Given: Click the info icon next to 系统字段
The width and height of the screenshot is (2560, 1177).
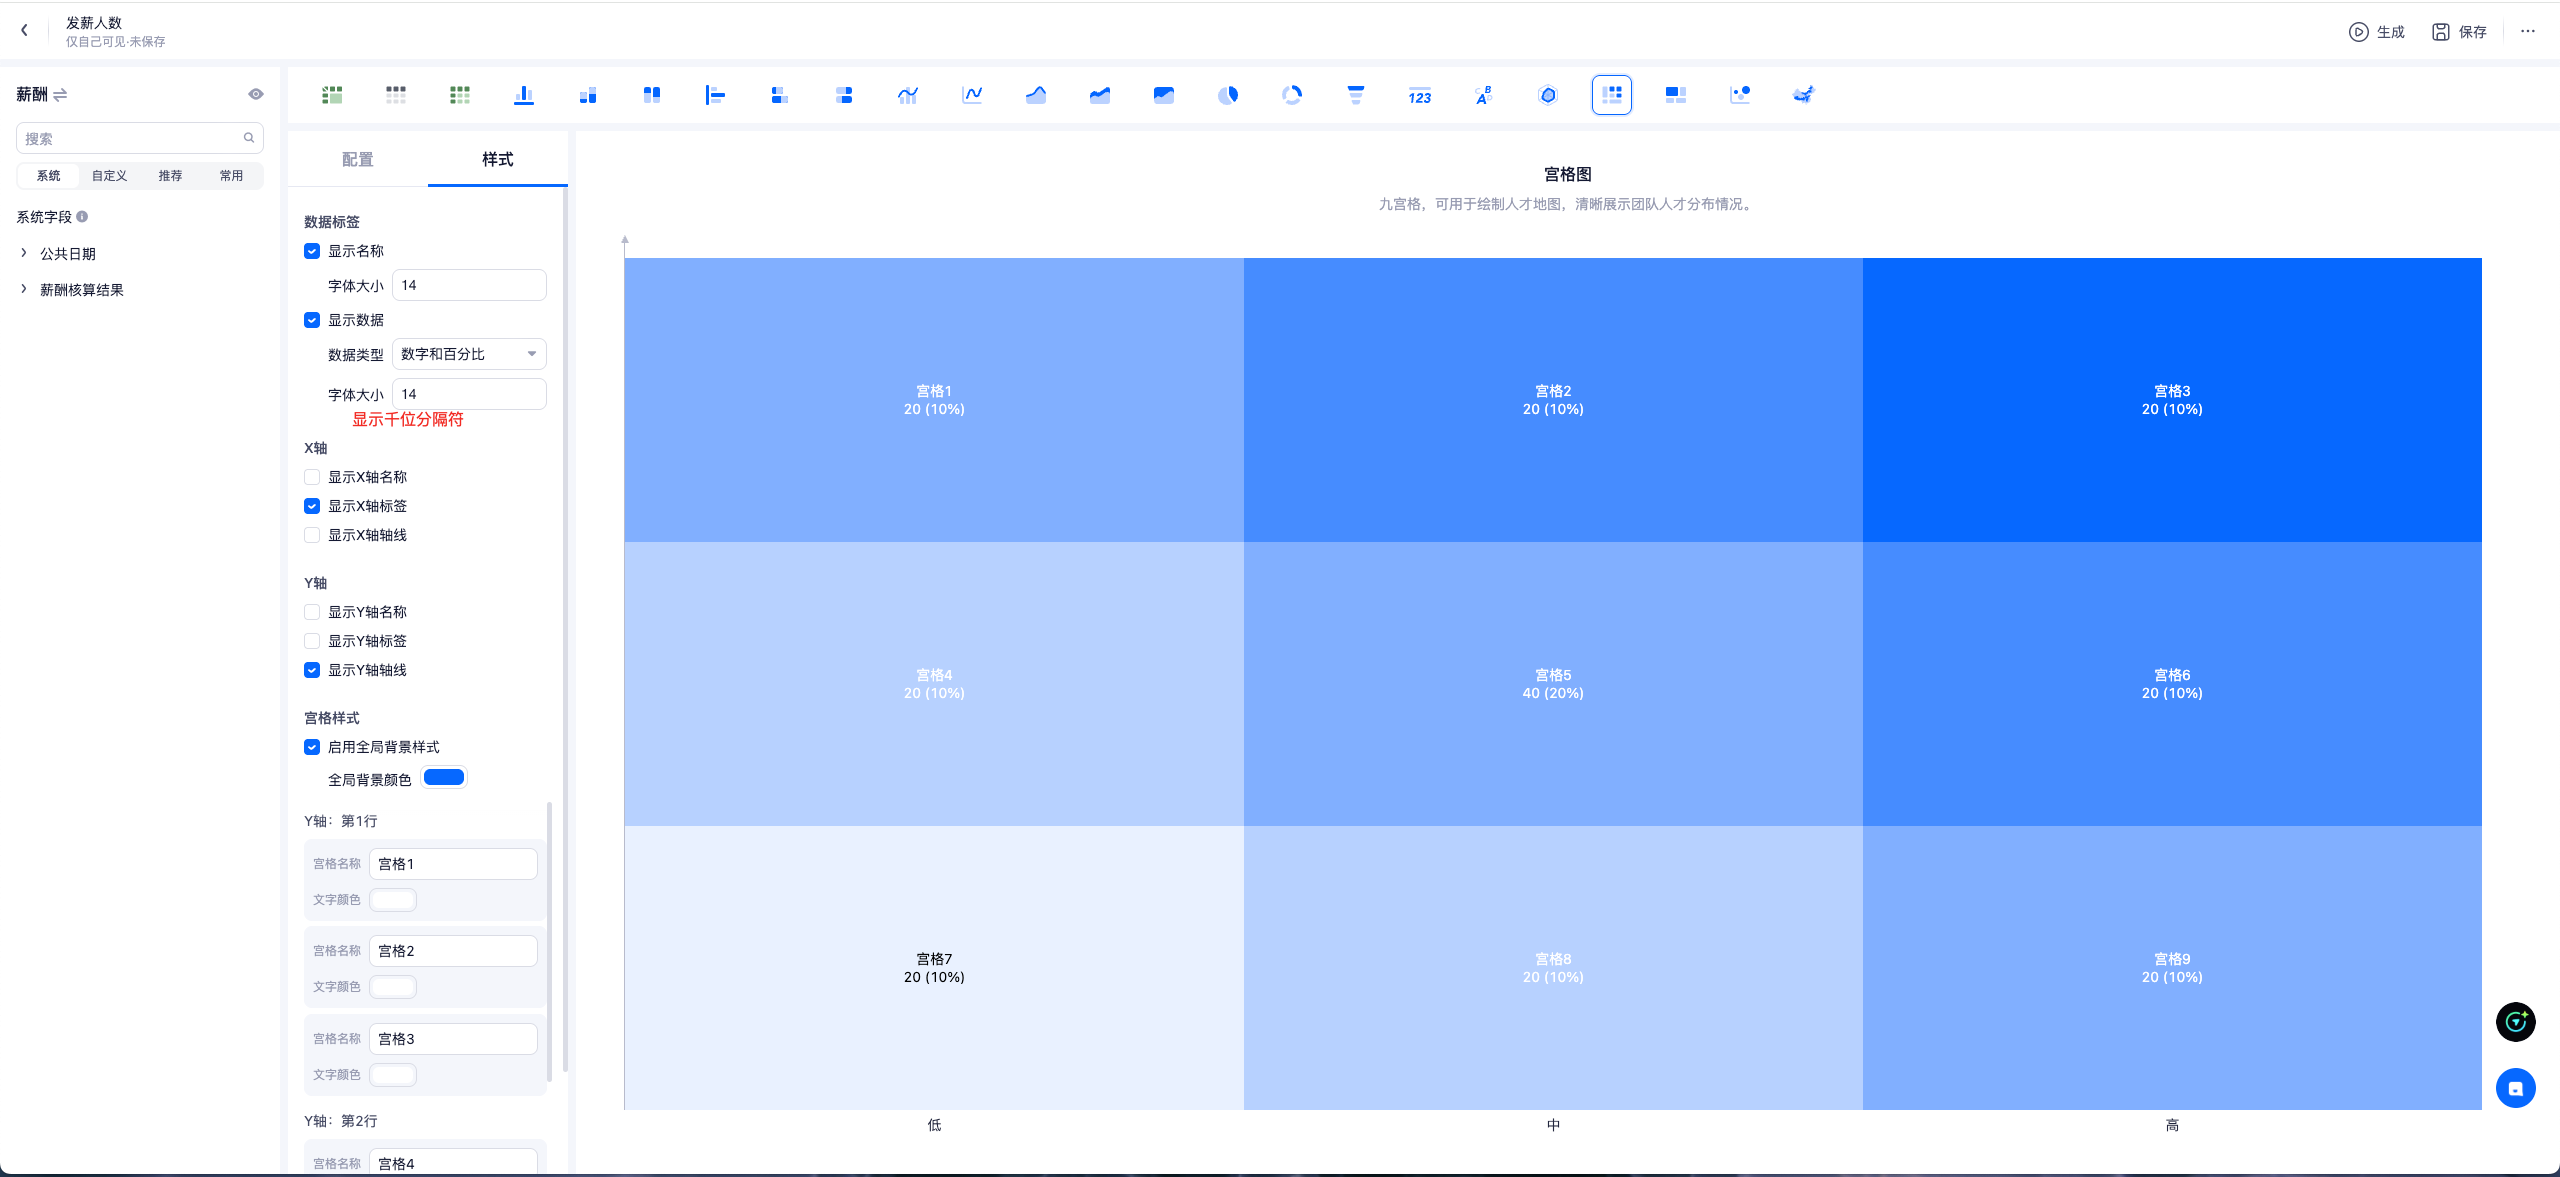Looking at the screenshot, I should [82, 216].
